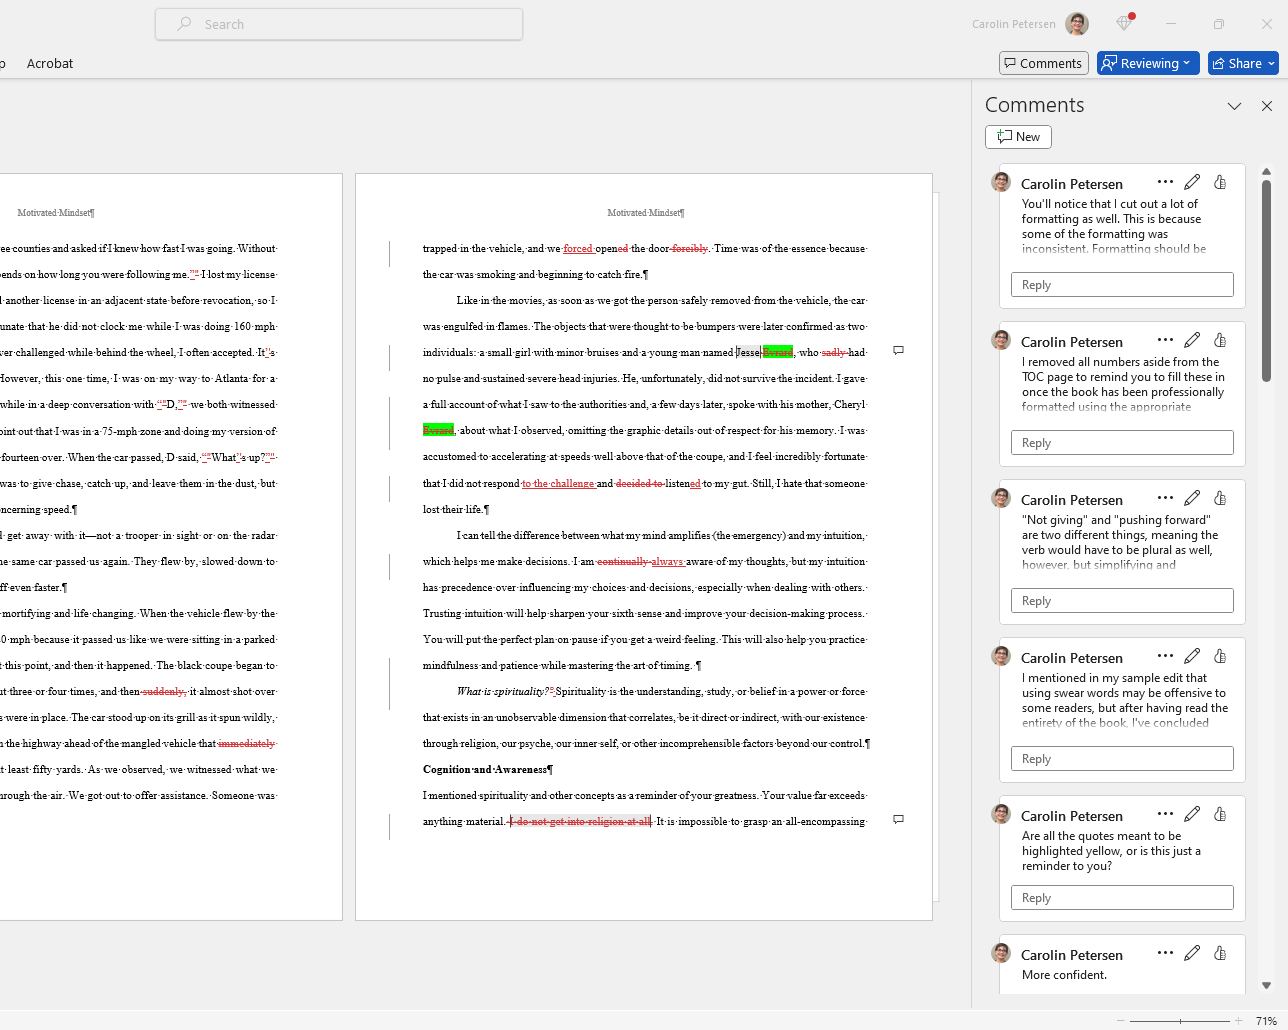
Task: Click the zoom slider in status bar
Action: click(1180, 1021)
